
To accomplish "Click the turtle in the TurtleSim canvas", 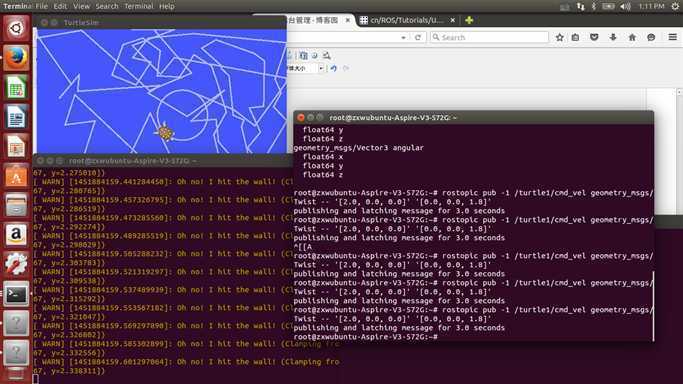I will click(166, 132).
